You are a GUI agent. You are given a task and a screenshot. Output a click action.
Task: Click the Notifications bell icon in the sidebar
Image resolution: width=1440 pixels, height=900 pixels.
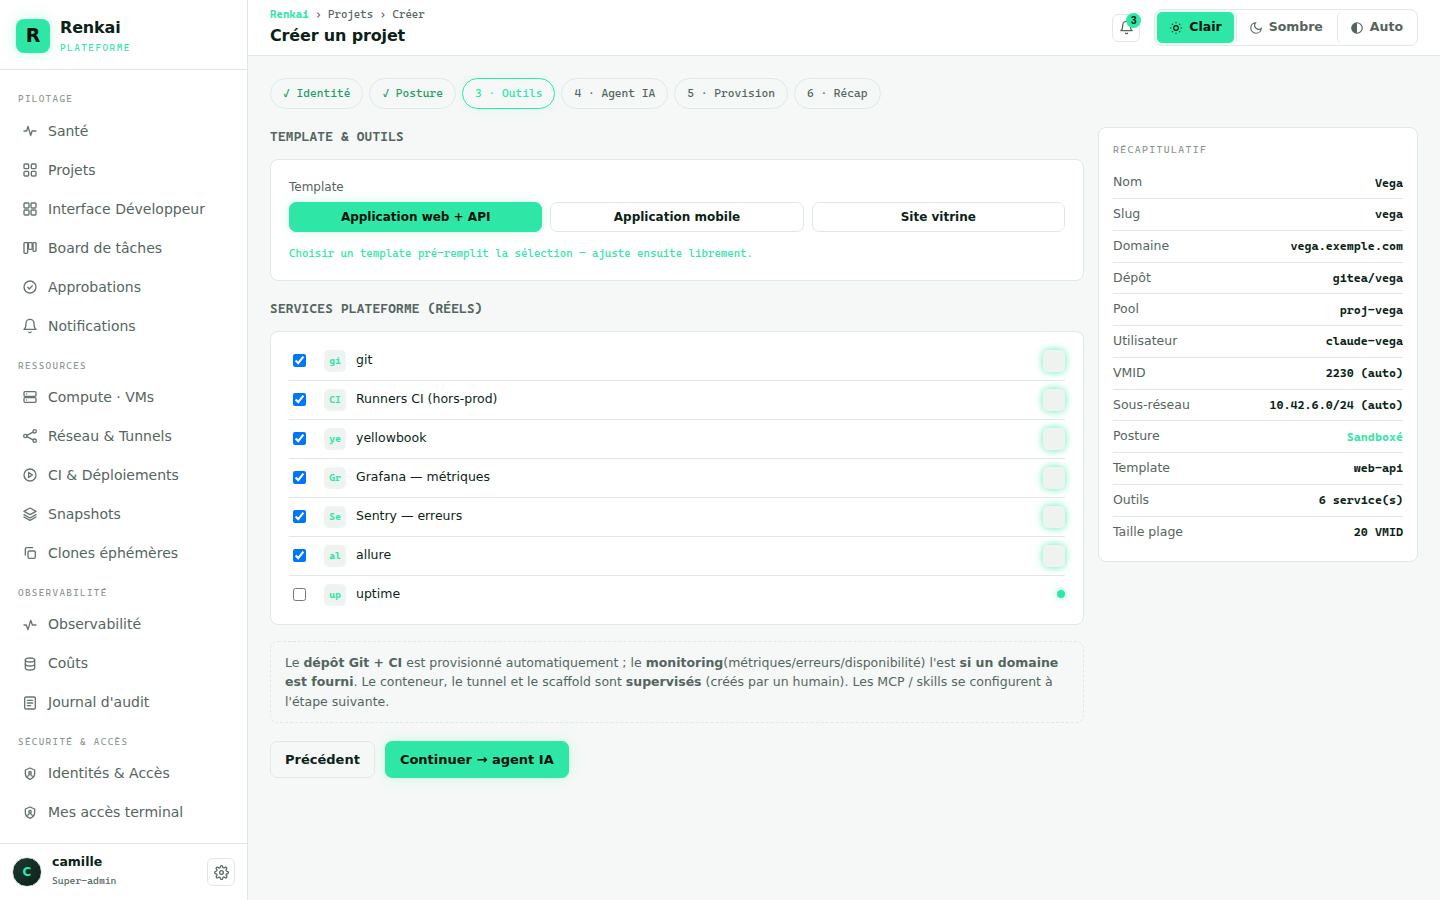click(x=30, y=326)
